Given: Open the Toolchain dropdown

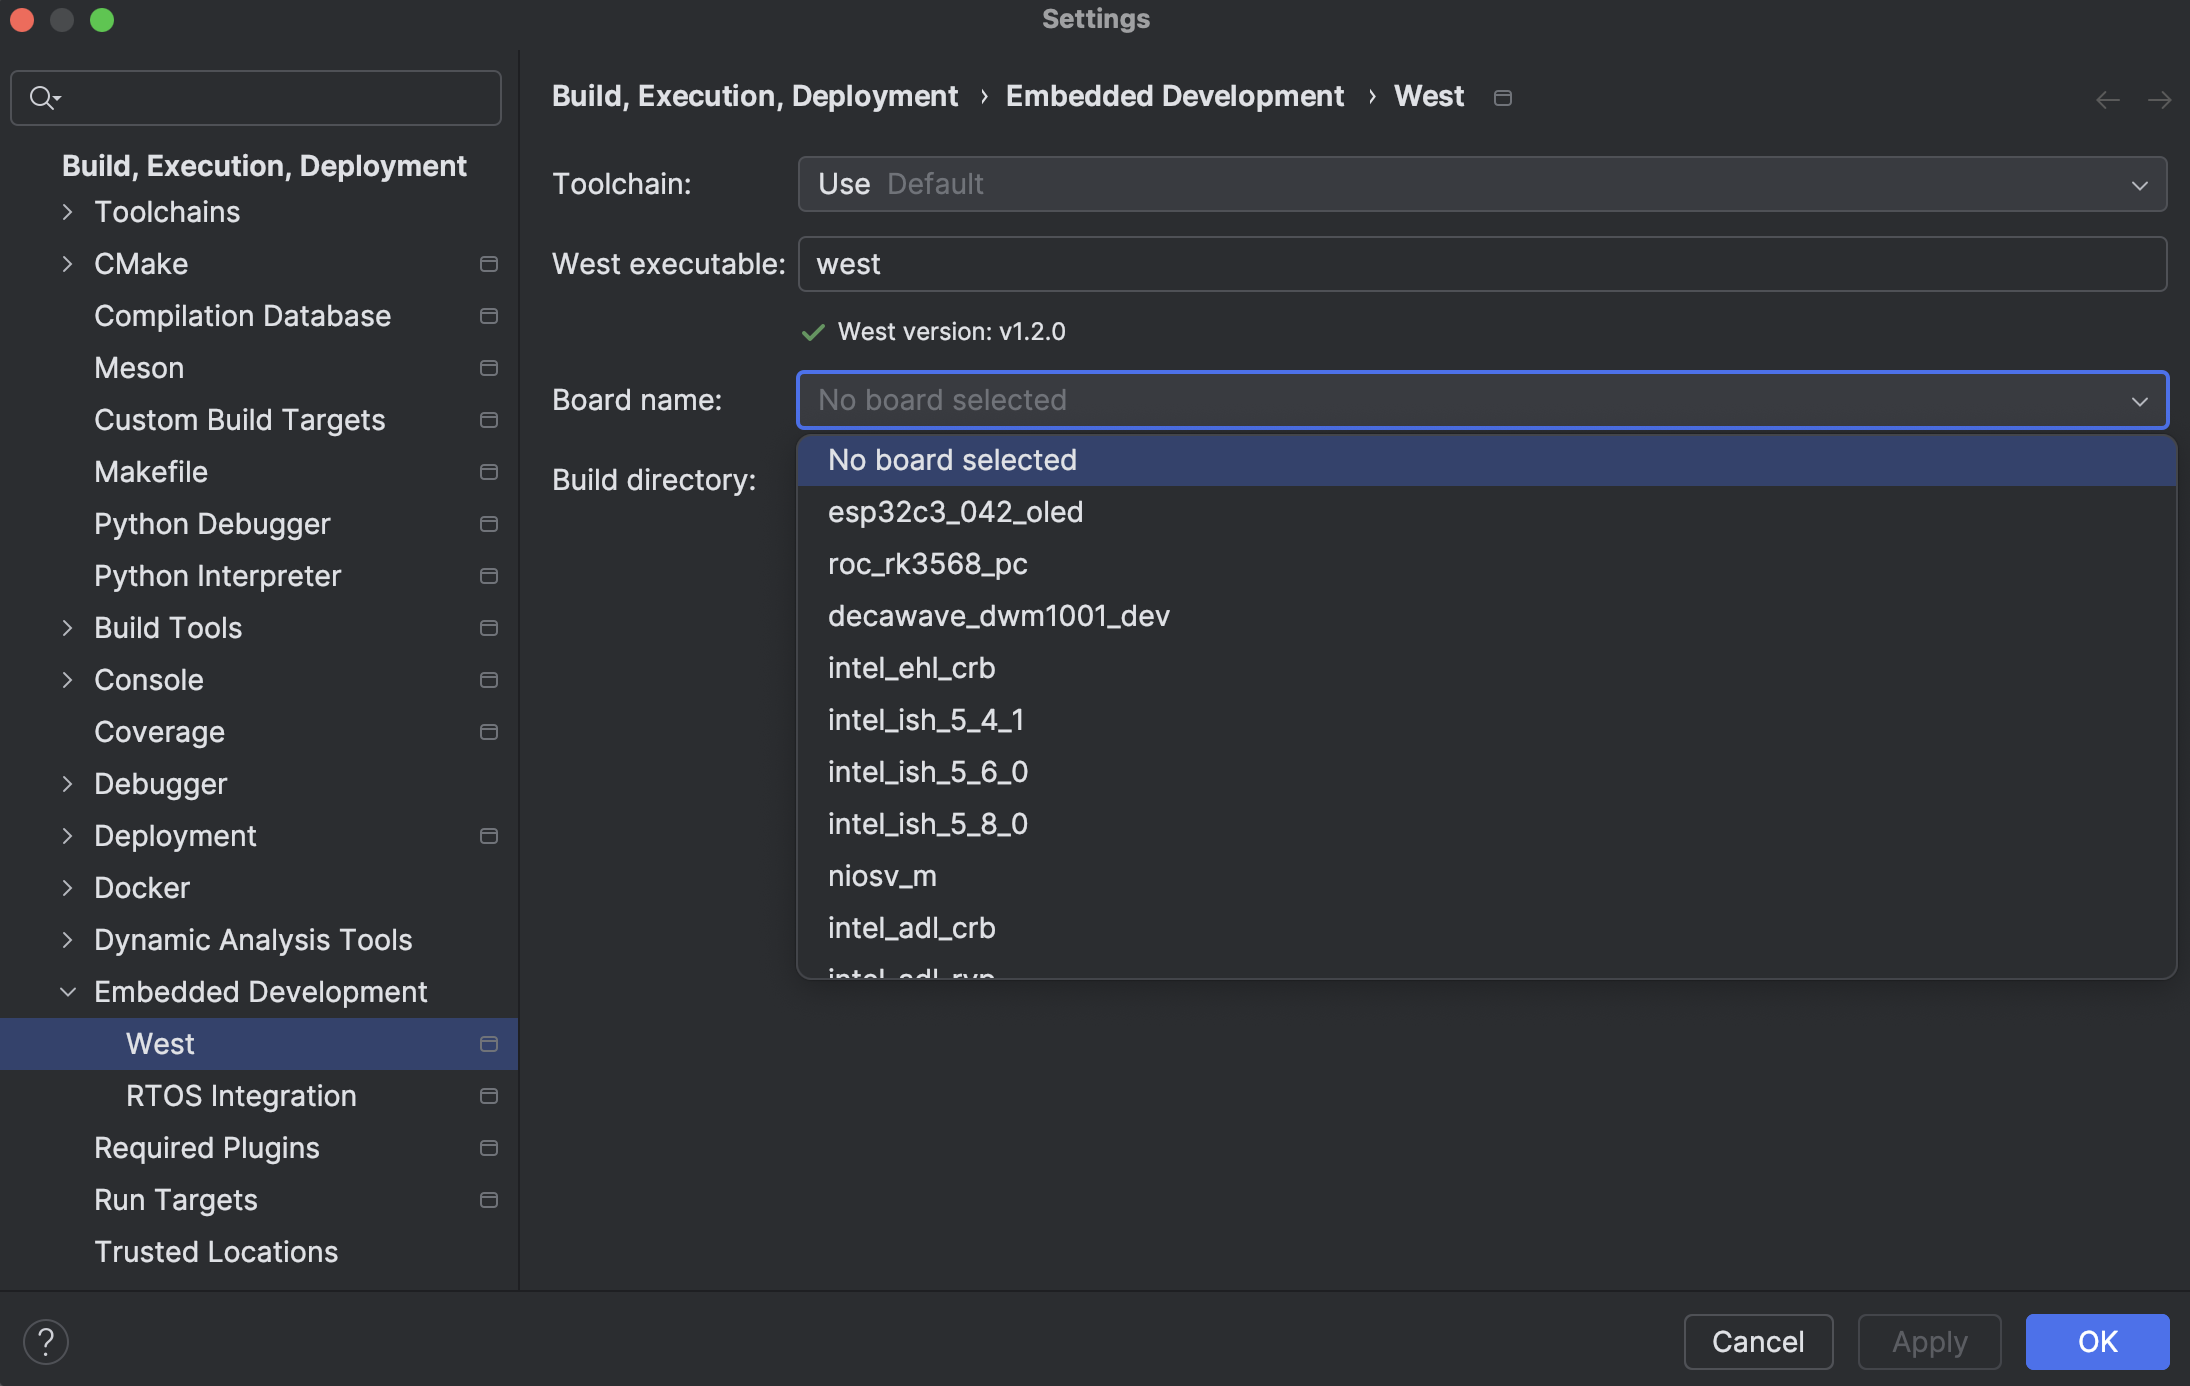Looking at the screenshot, I should click(x=2139, y=184).
